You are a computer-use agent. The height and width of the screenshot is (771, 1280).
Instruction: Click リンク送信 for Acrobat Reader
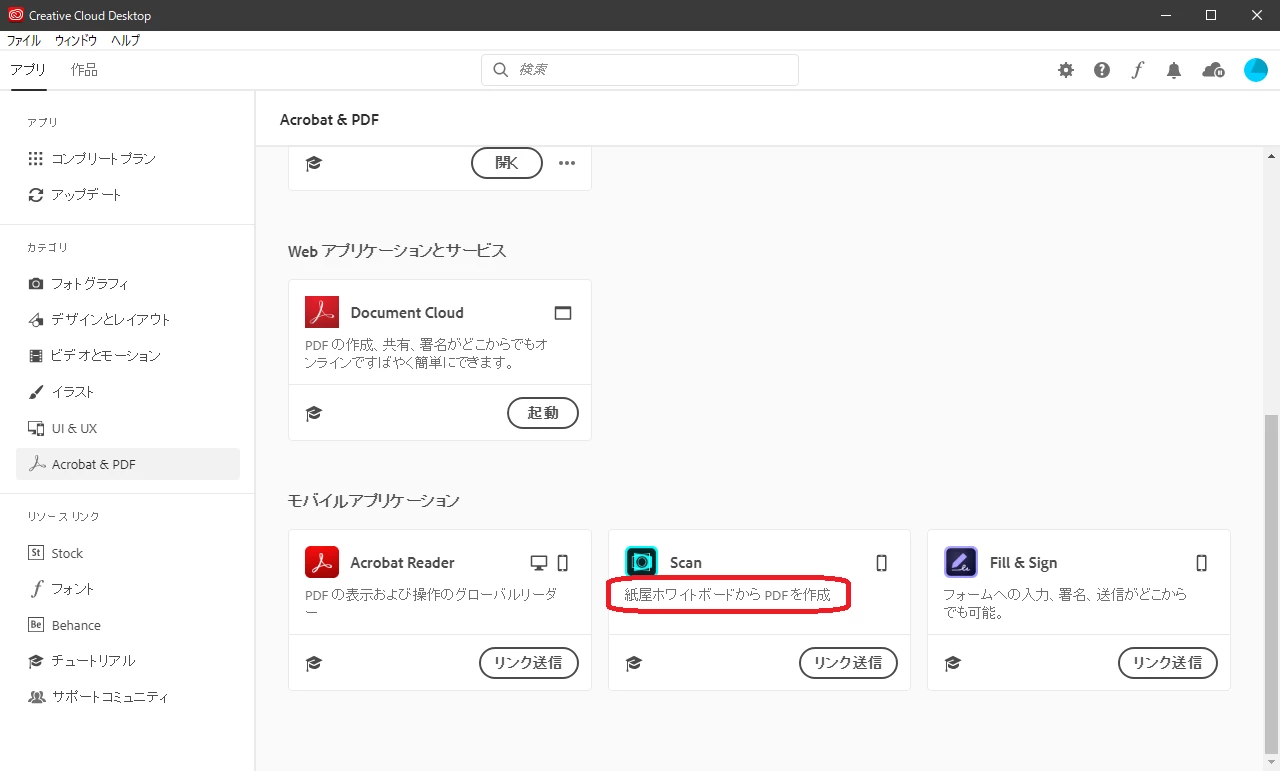click(x=529, y=663)
